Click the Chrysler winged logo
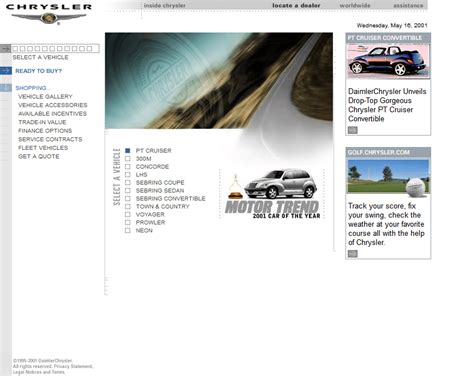This screenshot has height=376, width=474. point(49,18)
